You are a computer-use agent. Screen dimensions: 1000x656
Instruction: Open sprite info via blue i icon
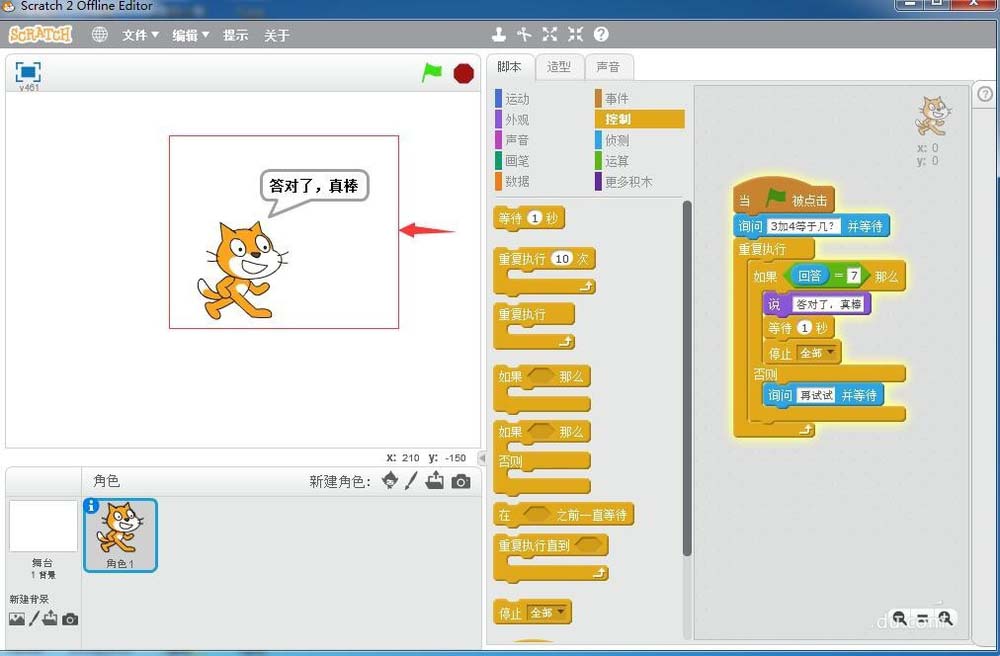91,506
